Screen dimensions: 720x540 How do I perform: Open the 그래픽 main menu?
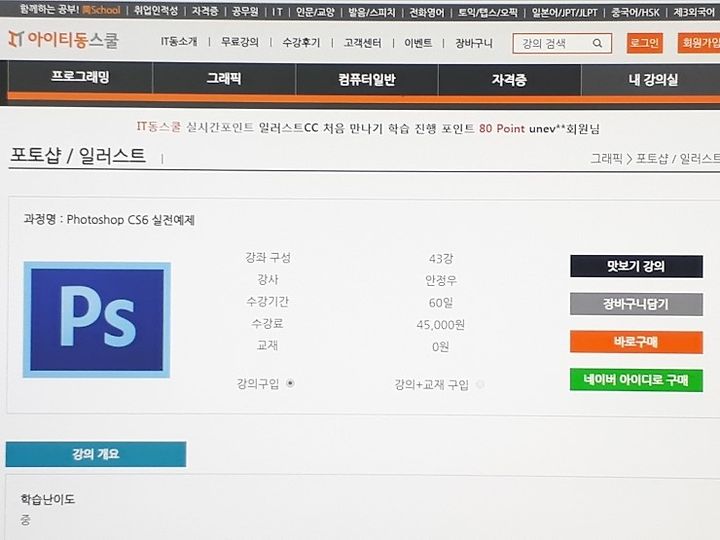[x=224, y=79]
